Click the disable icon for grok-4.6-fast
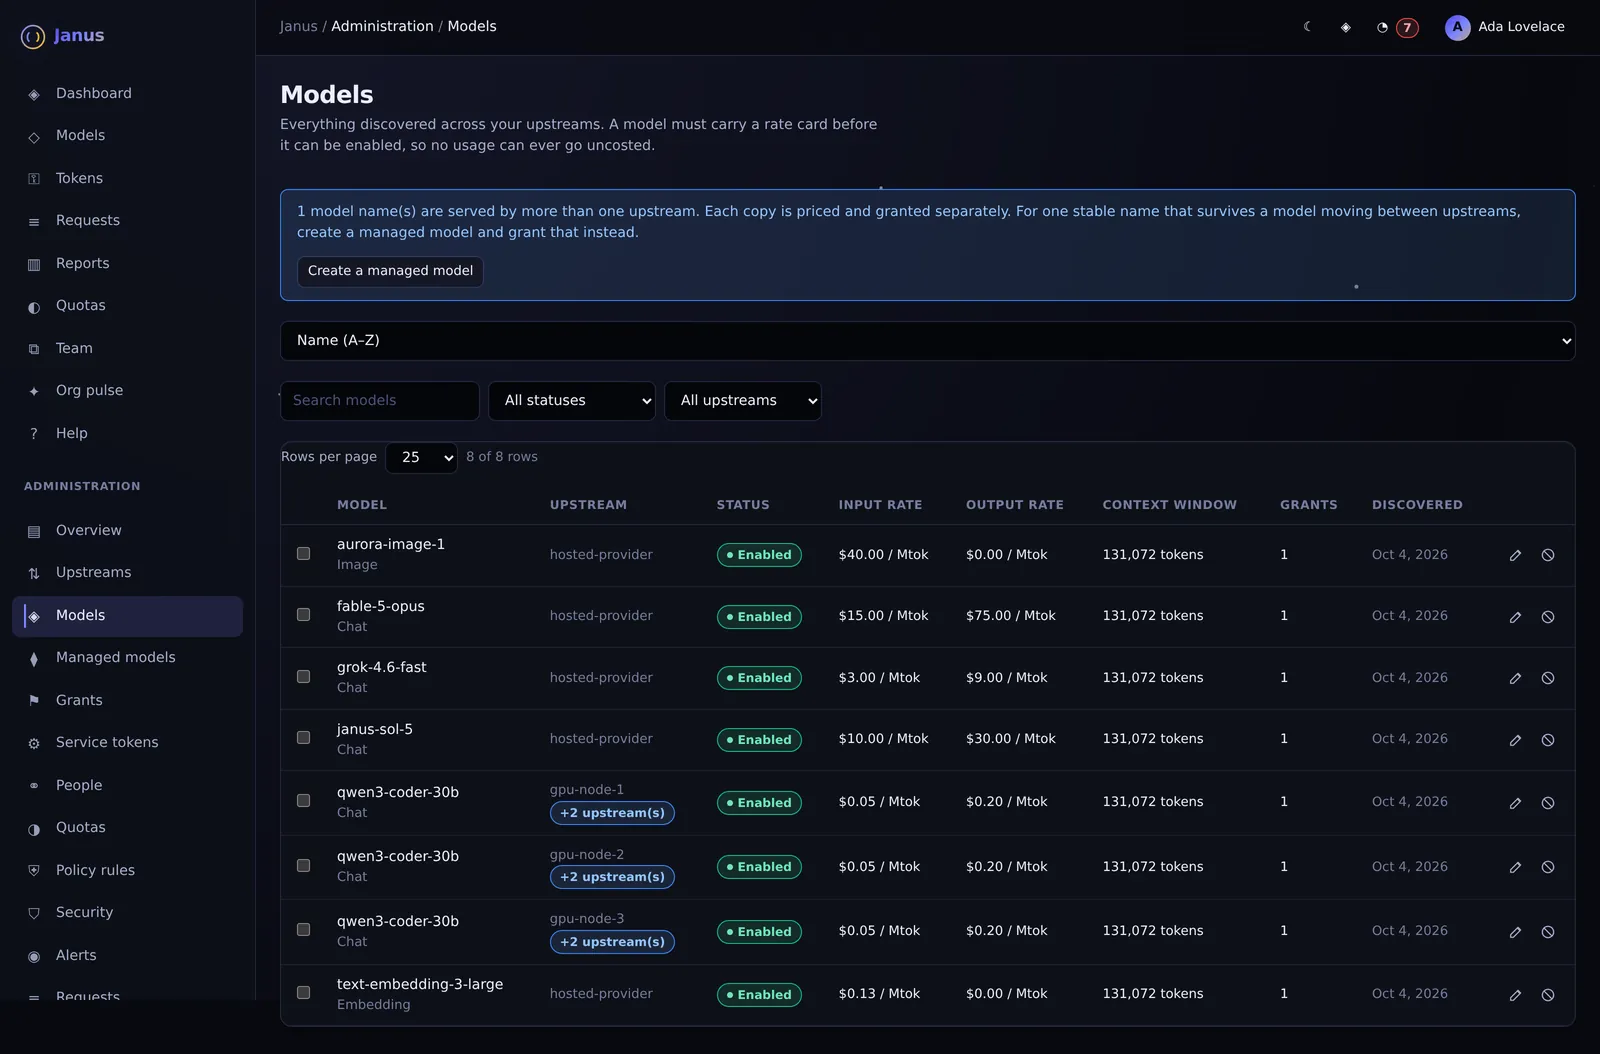 pyautogui.click(x=1548, y=678)
